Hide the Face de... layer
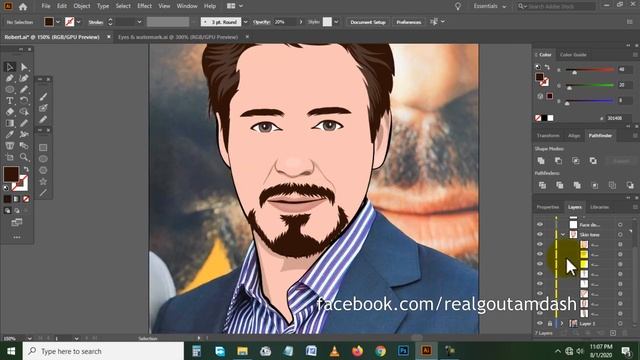This screenshot has height=360, width=640. tap(540, 224)
